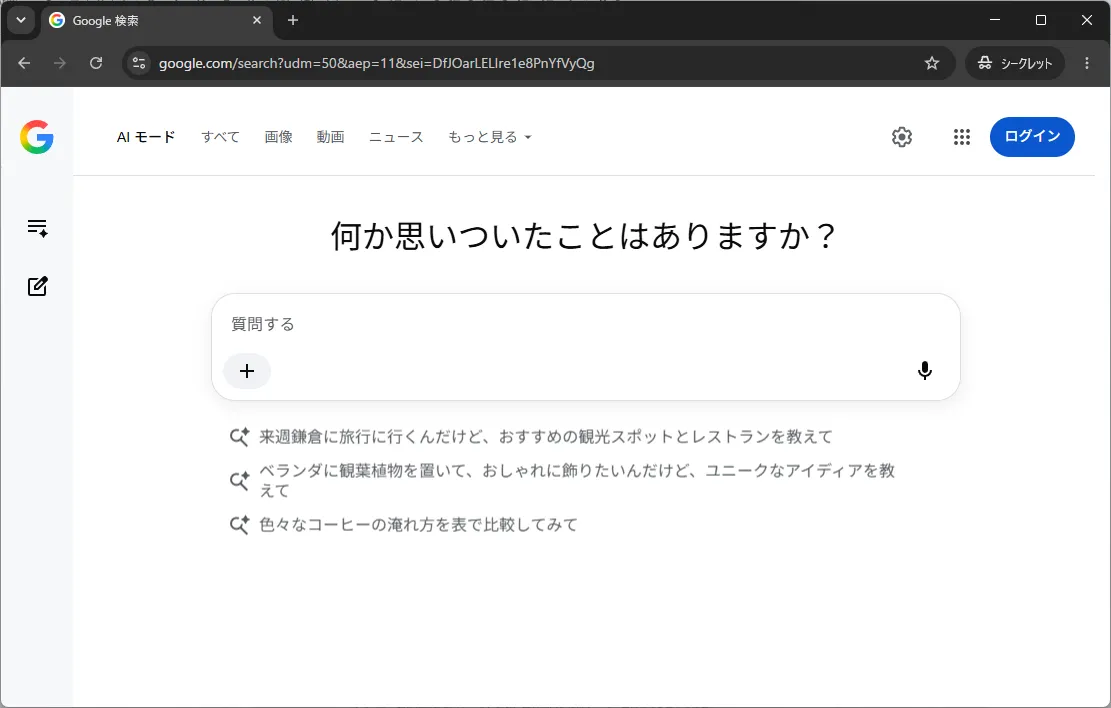Open the settings gear icon
This screenshot has height=708, width=1111.
pos(901,137)
